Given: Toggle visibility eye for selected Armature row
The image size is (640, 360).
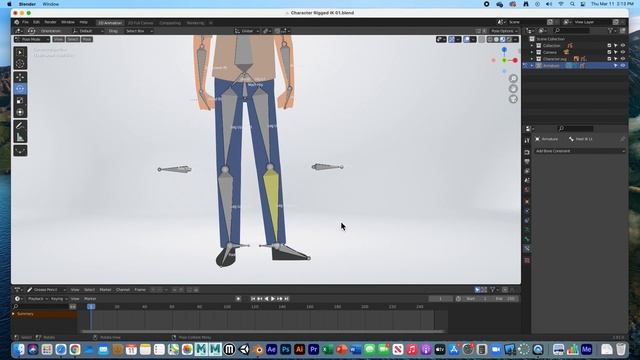Looking at the screenshot, I should 622,65.
